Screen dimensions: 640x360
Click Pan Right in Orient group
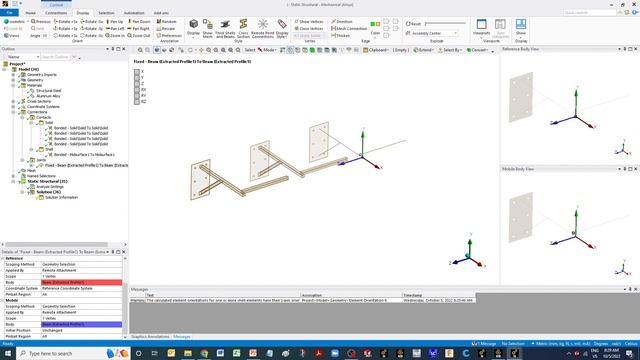click(x=138, y=29)
